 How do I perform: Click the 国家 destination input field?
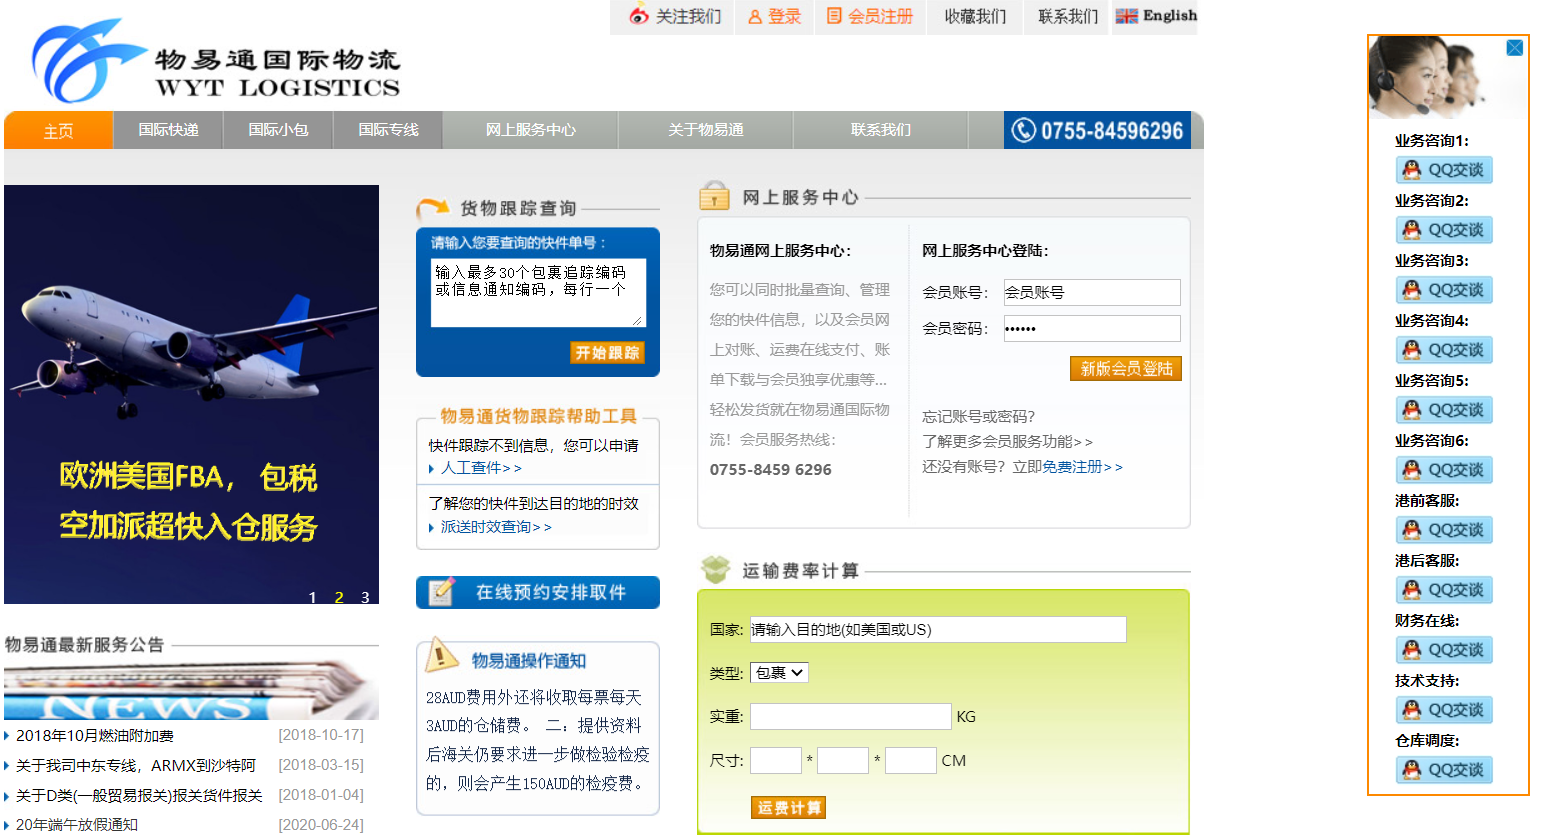(937, 629)
